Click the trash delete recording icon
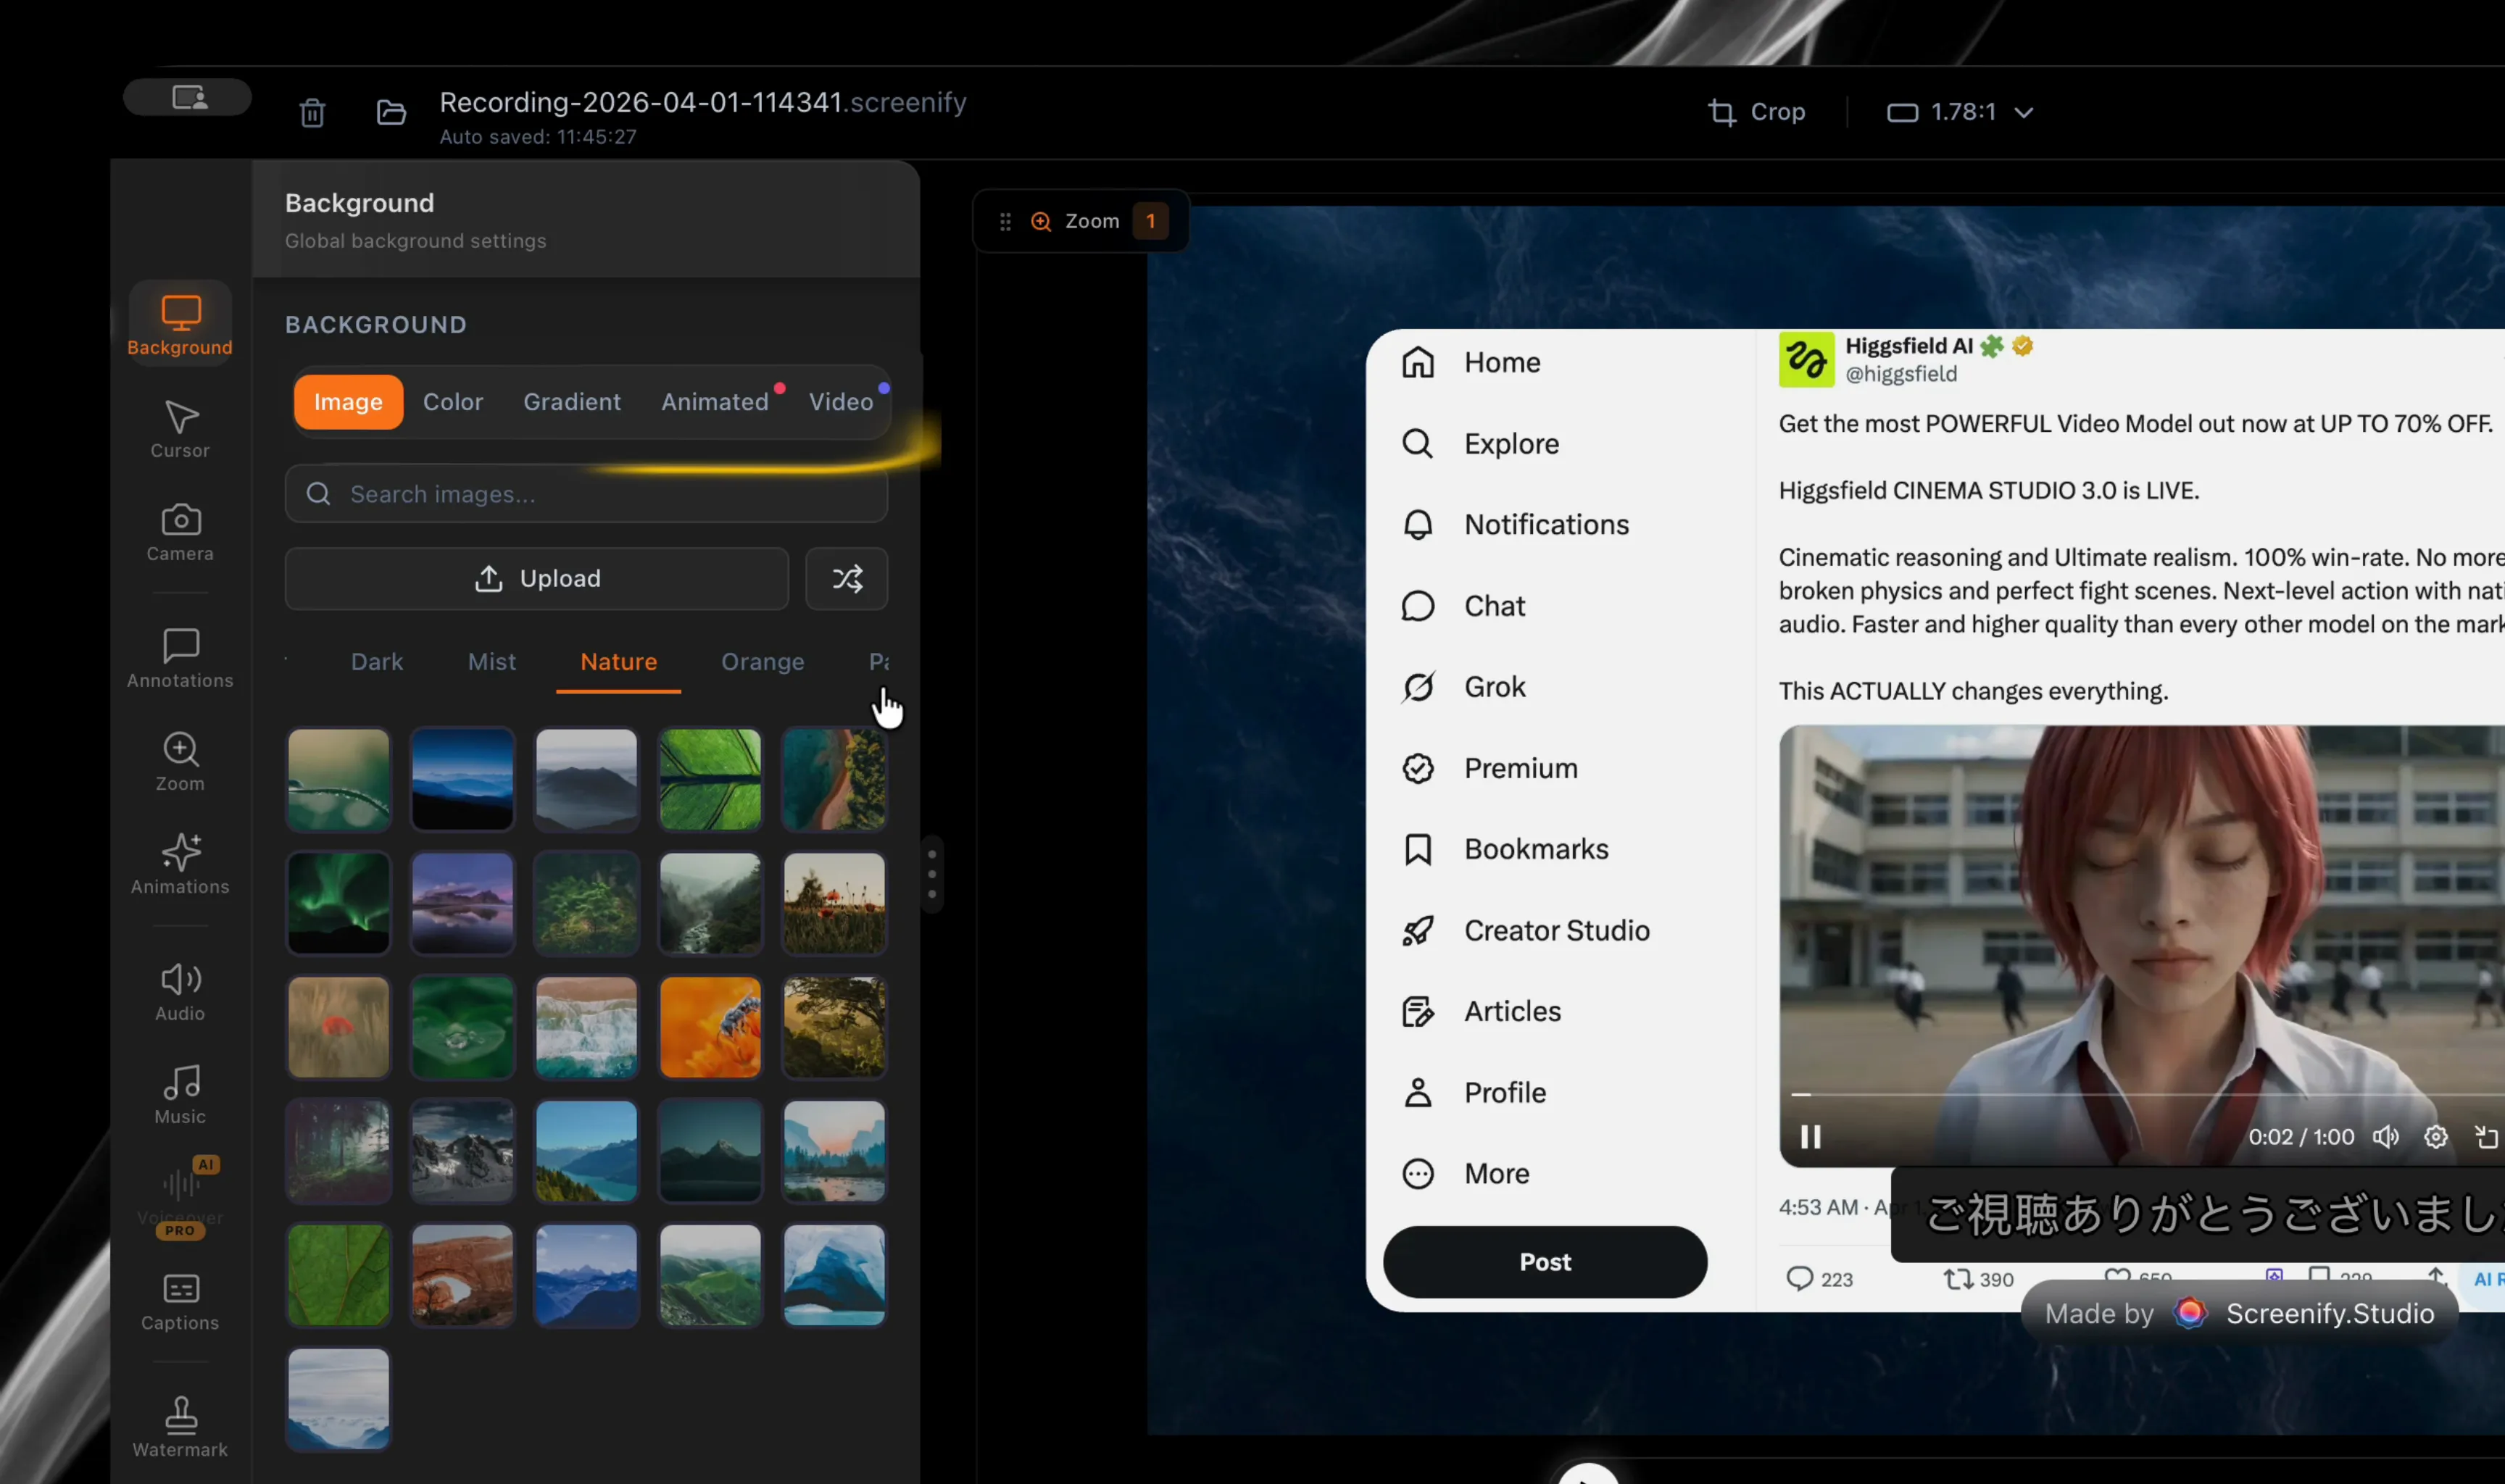Image resolution: width=2505 pixels, height=1484 pixels. (x=312, y=113)
